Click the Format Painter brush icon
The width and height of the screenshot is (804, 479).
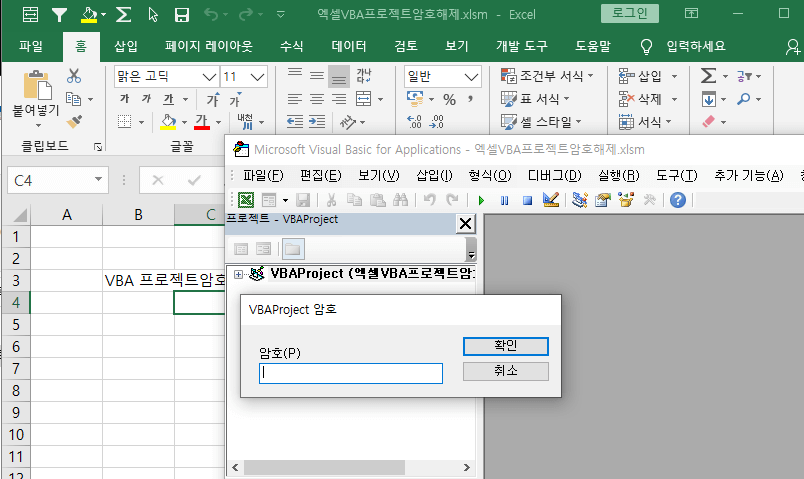[x=74, y=122]
